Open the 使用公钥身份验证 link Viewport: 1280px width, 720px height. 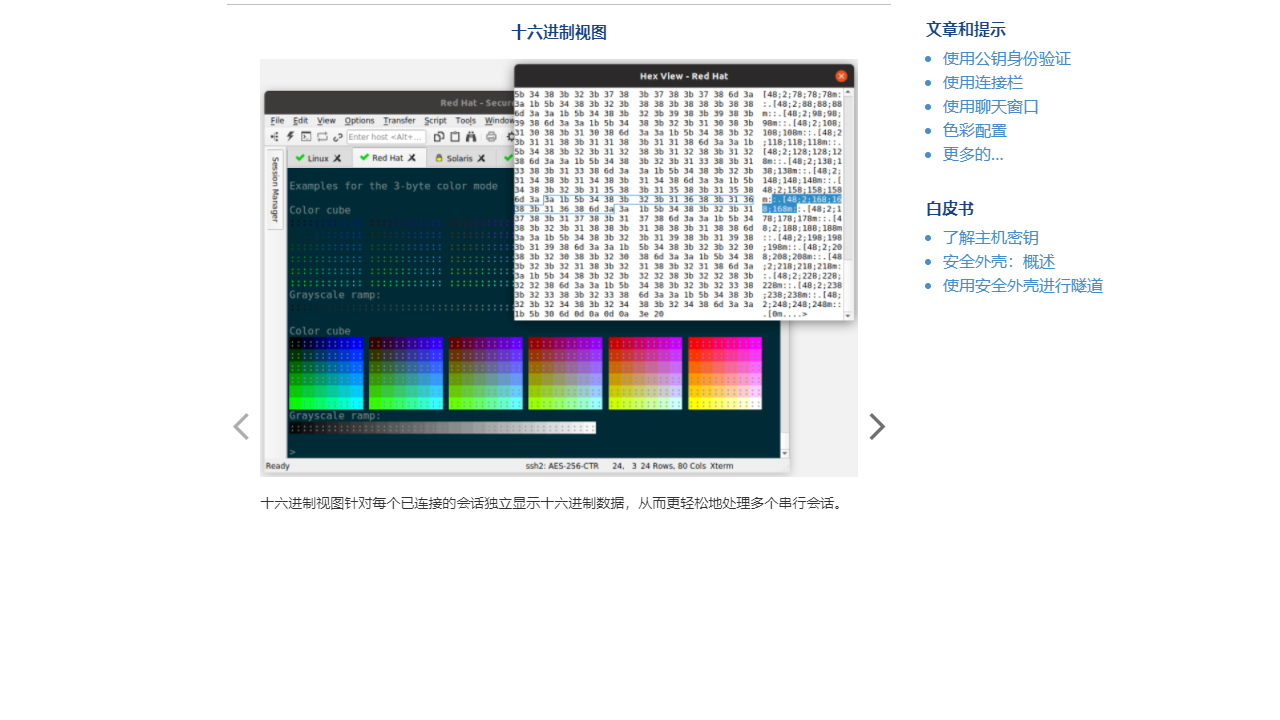(x=1006, y=58)
